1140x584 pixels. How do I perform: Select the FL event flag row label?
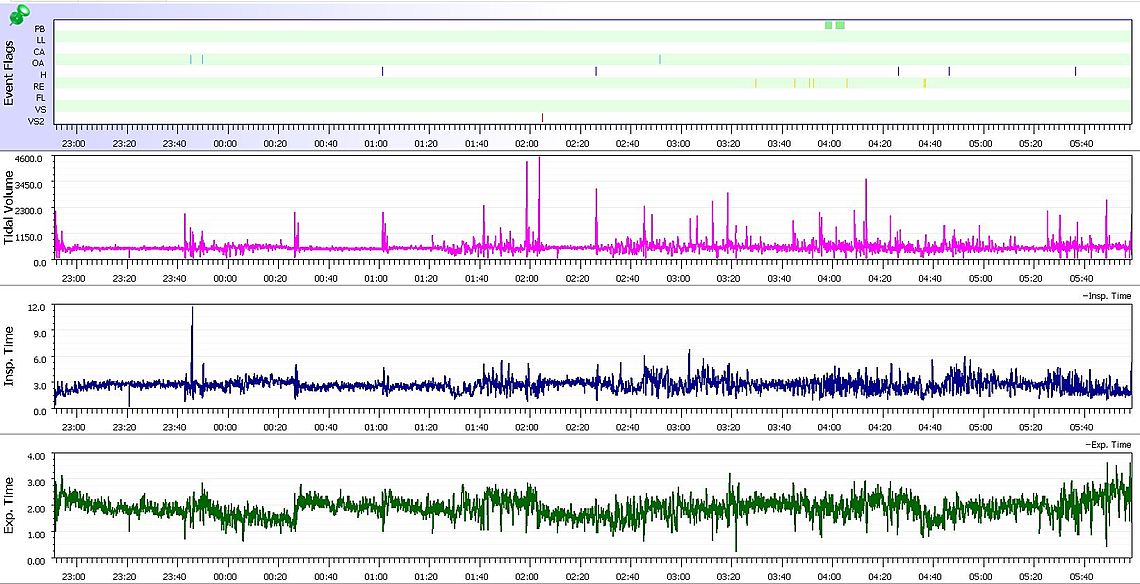pos(41,97)
